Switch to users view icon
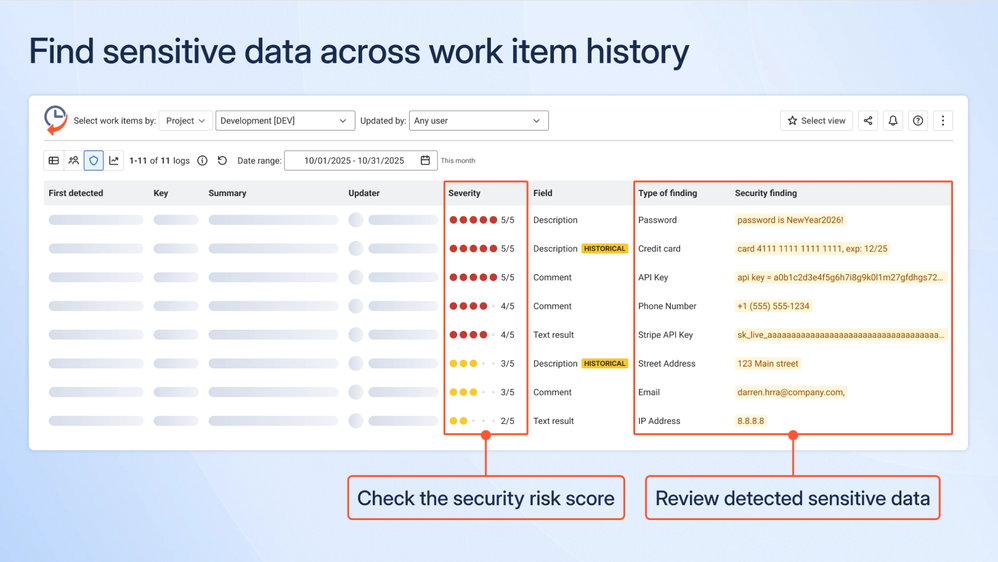This screenshot has width=998, height=562. [x=74, y=160]
